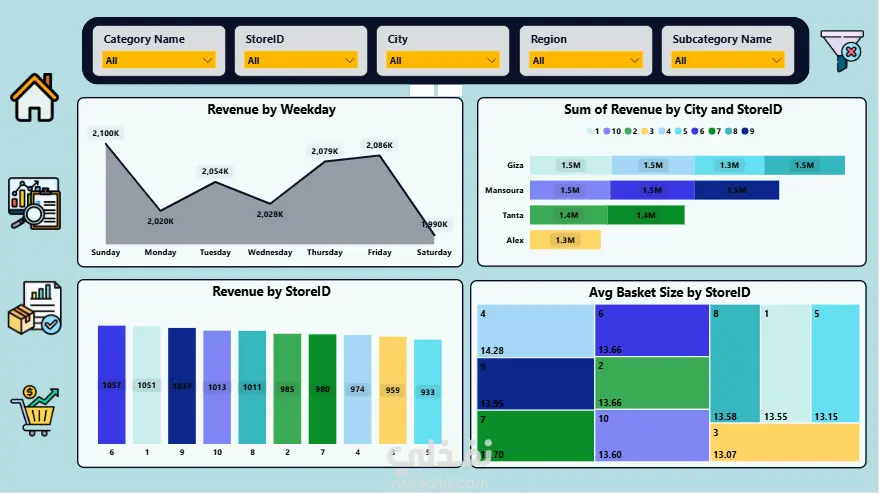879x493 pixels.
Task: Select treemap tile for store 1 (13.55)
Action: pos(785,363)
